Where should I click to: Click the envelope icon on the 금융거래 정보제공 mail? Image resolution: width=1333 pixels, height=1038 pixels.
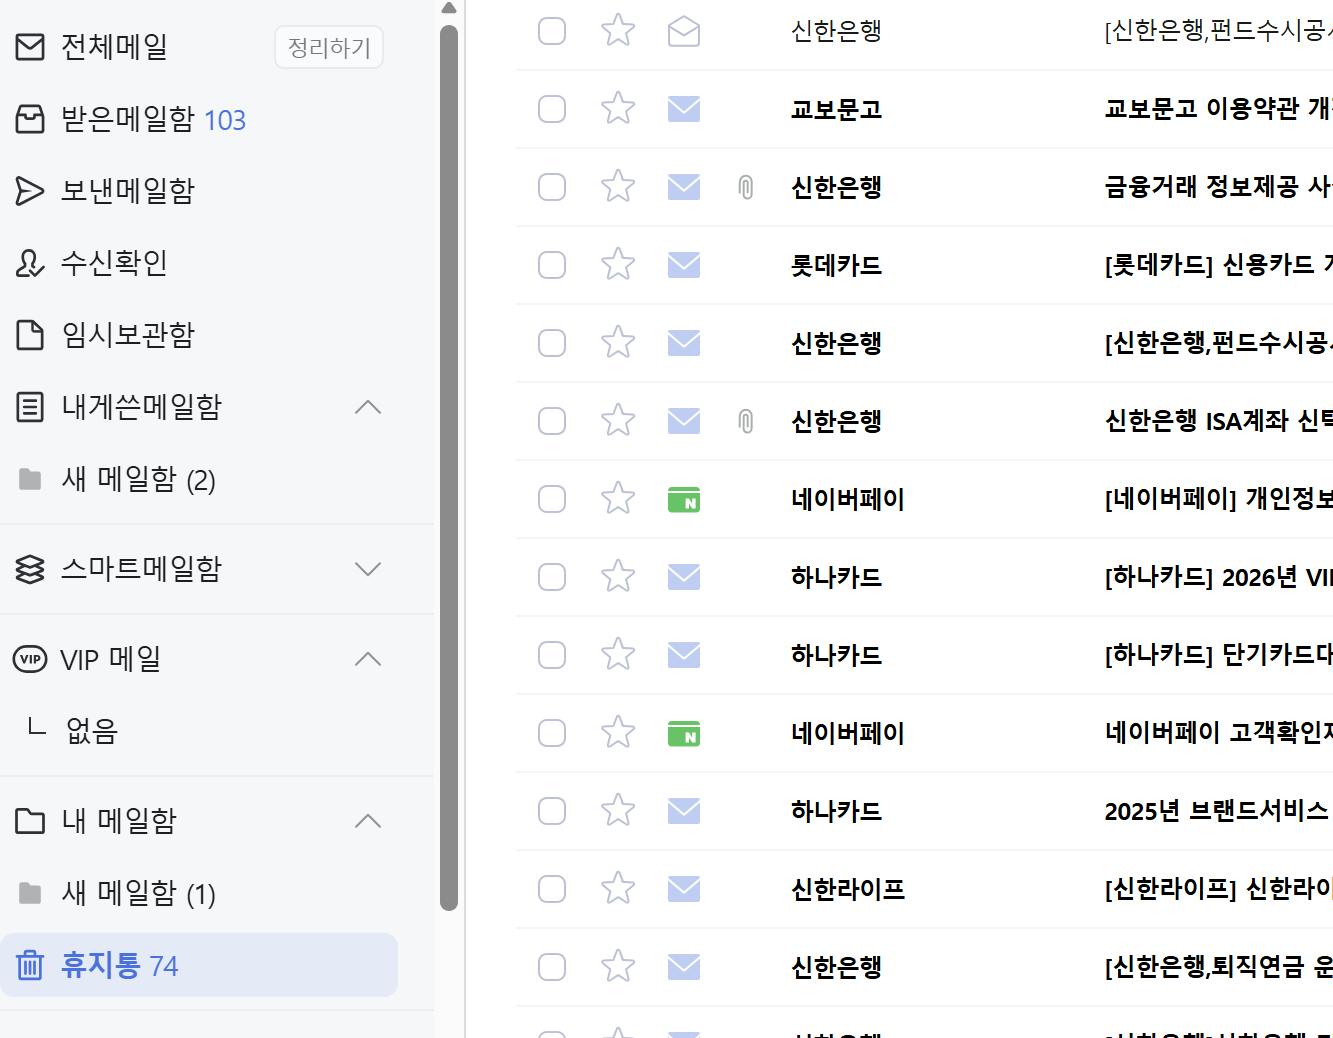[684, 187]
